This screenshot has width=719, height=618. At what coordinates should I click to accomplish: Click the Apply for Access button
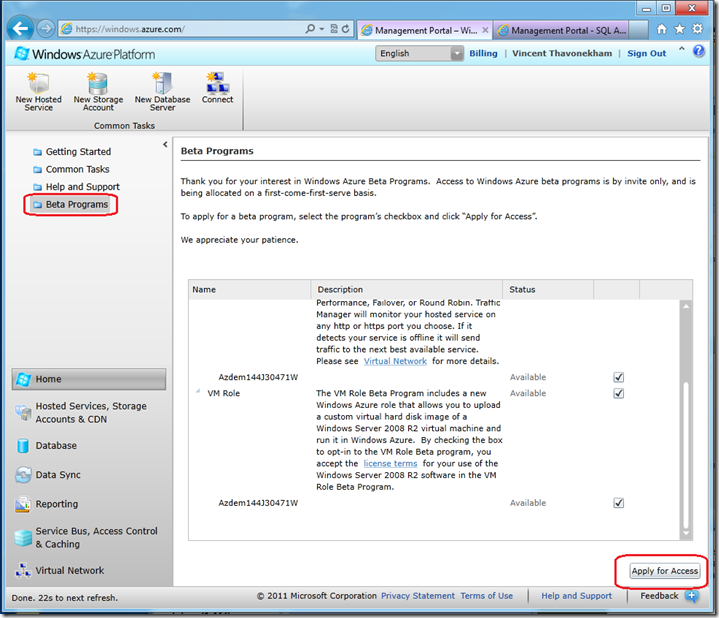664,571
